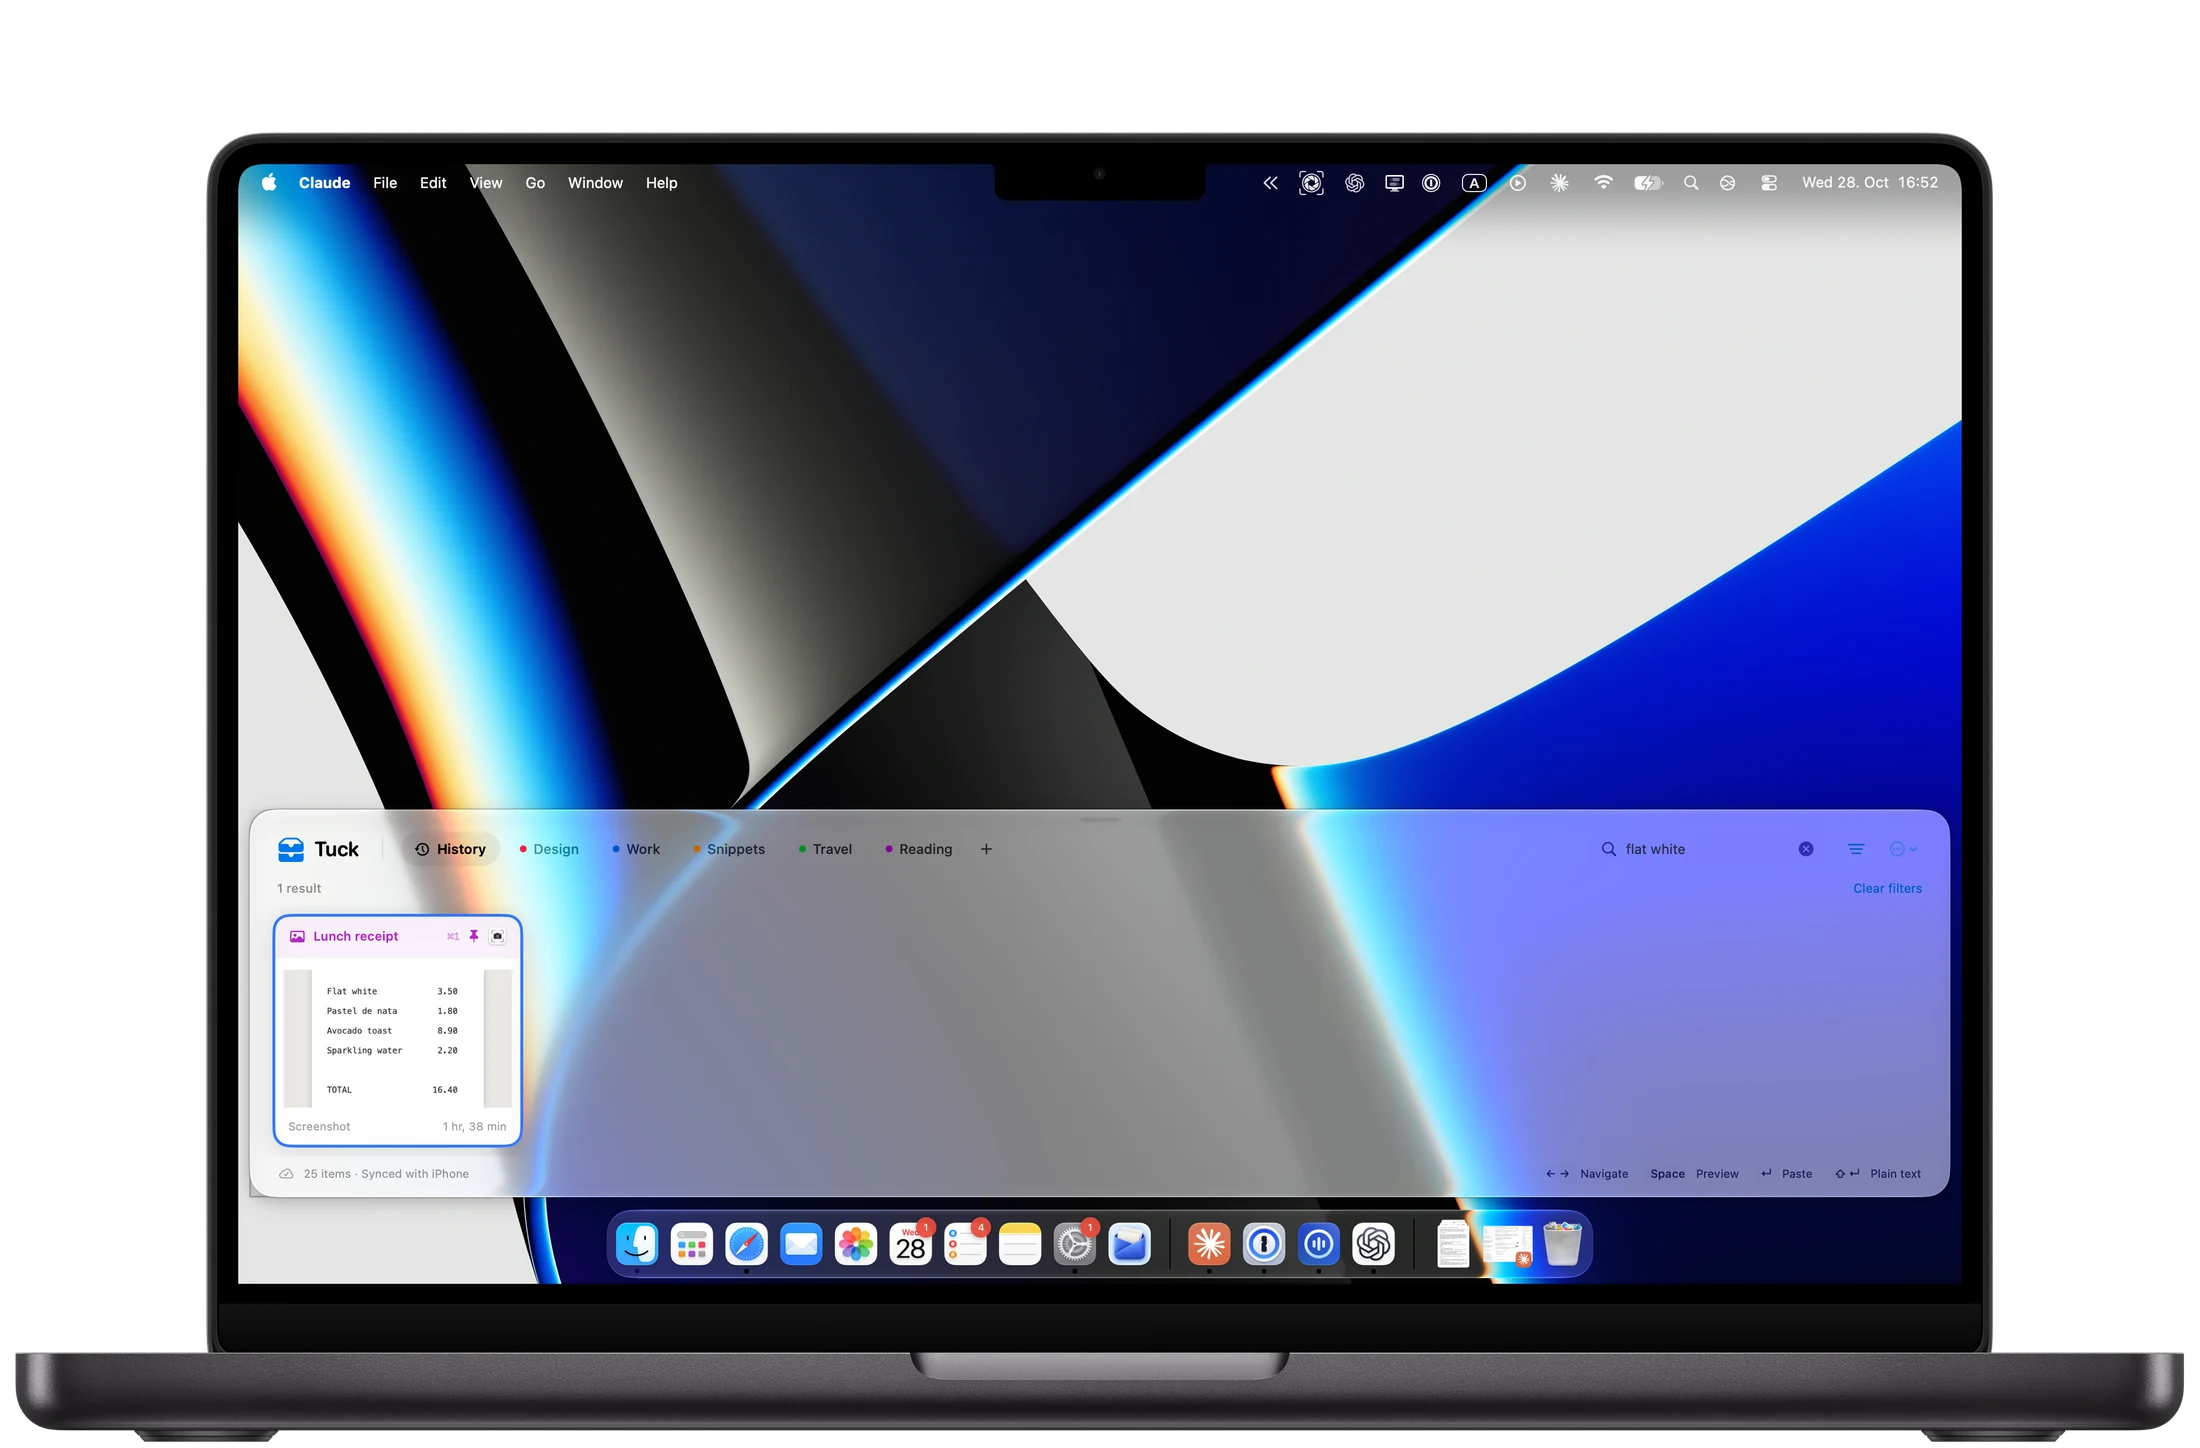
Task: Click the 1Password menu bar icon
Action: coord(1431,183)
